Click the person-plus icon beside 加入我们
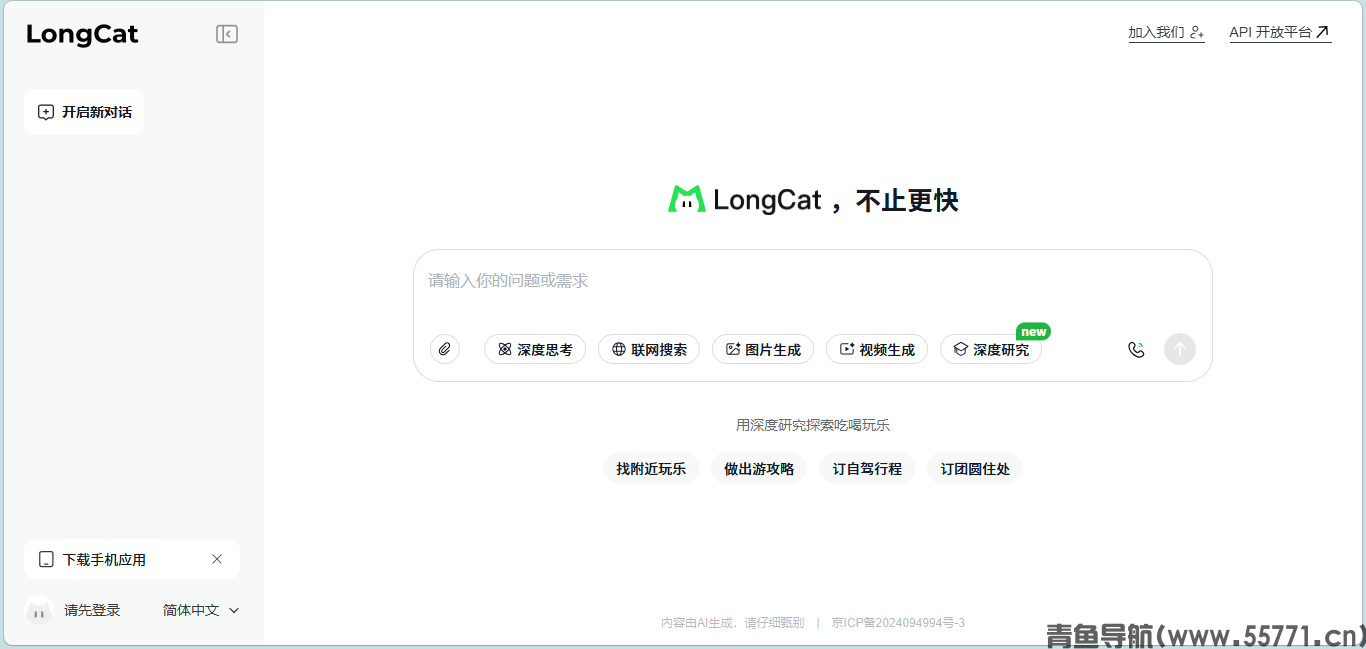 [1197, 32]
